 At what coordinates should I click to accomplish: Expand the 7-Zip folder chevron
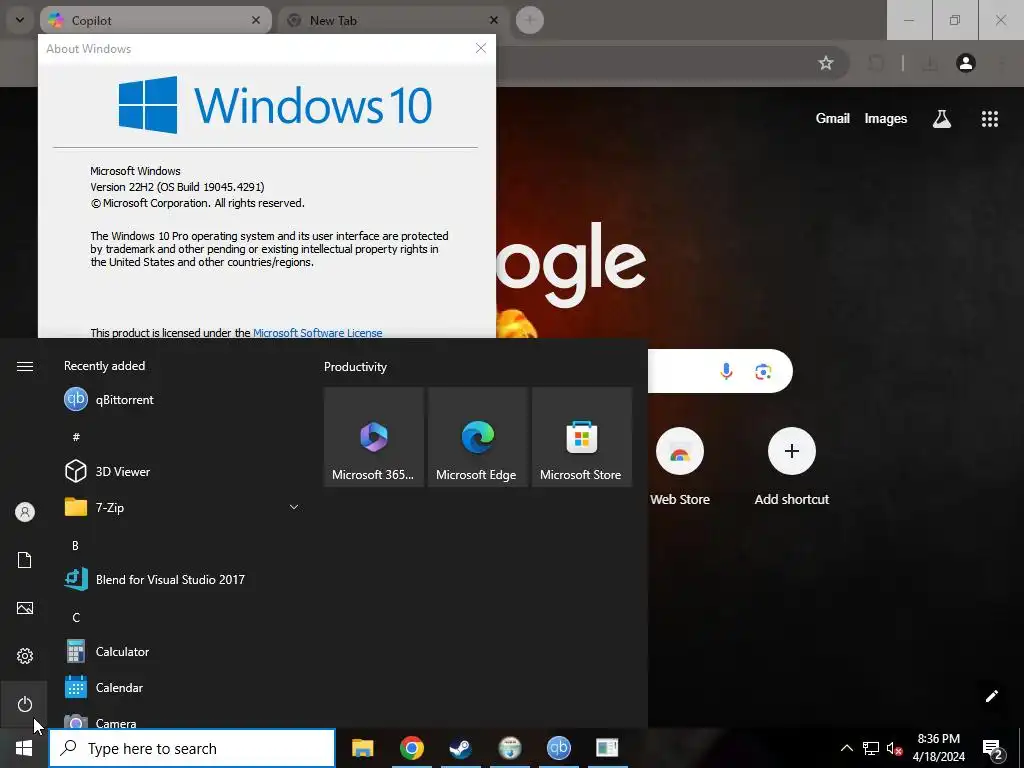pos(294,507)
